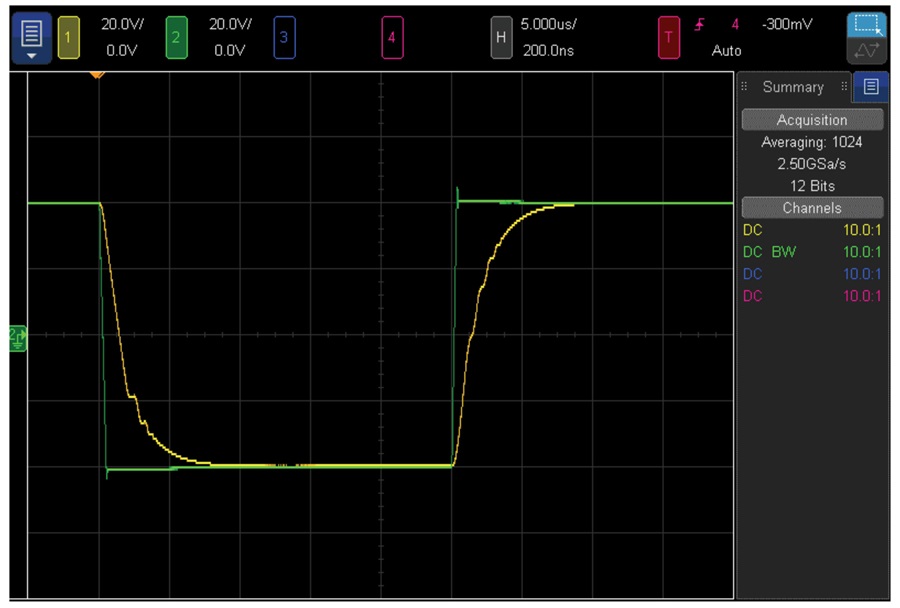Click the orange trigger time marker
This screenshot has height=608, width=900.
coord(97,75)
